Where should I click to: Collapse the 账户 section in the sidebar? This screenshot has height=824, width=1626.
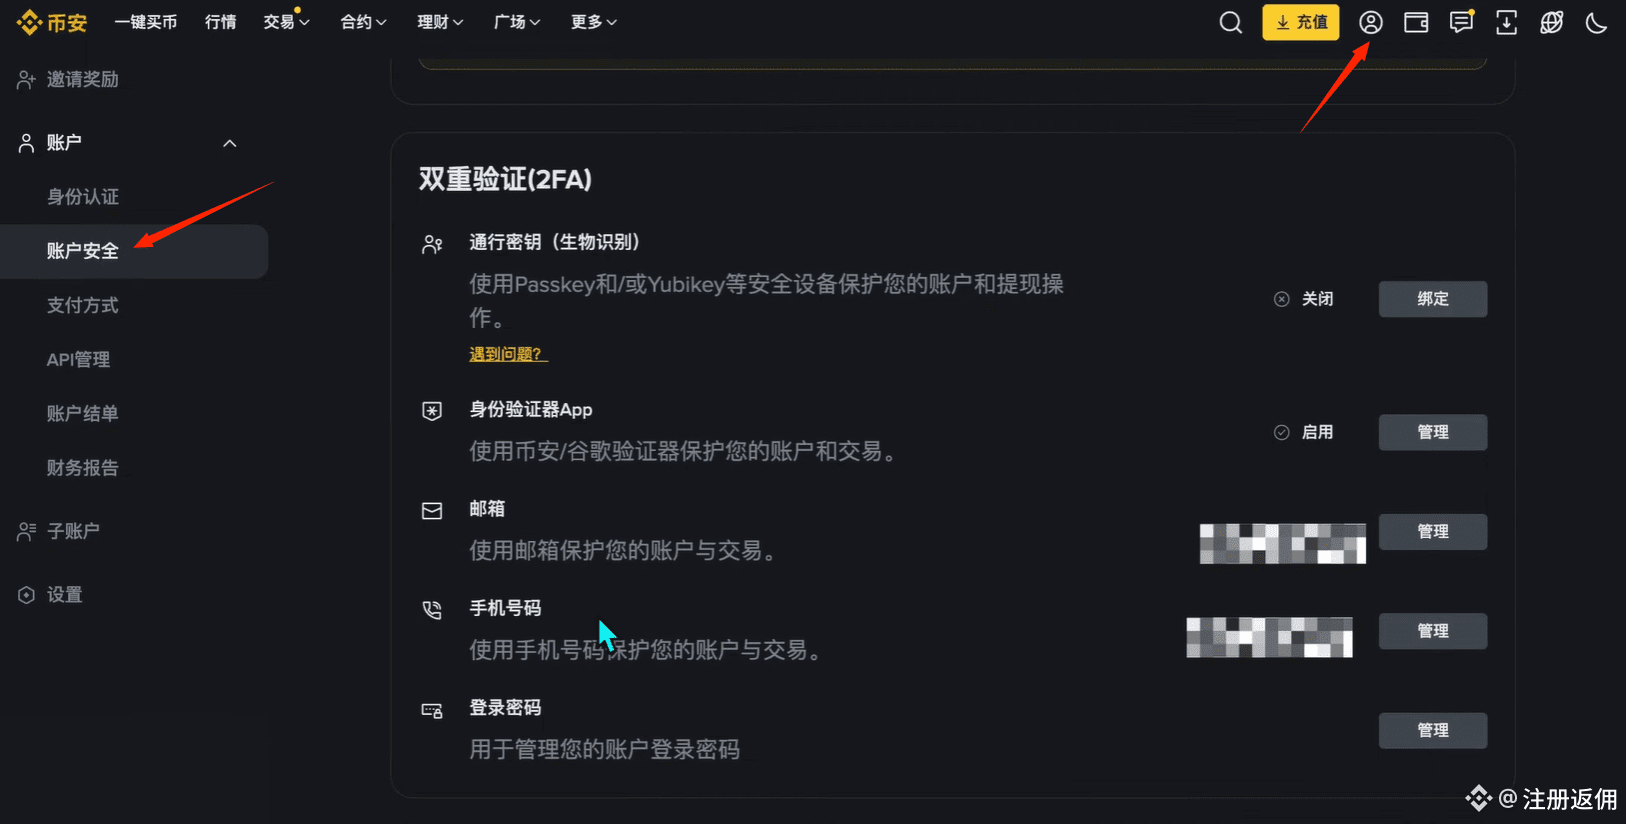pos(229,142)
